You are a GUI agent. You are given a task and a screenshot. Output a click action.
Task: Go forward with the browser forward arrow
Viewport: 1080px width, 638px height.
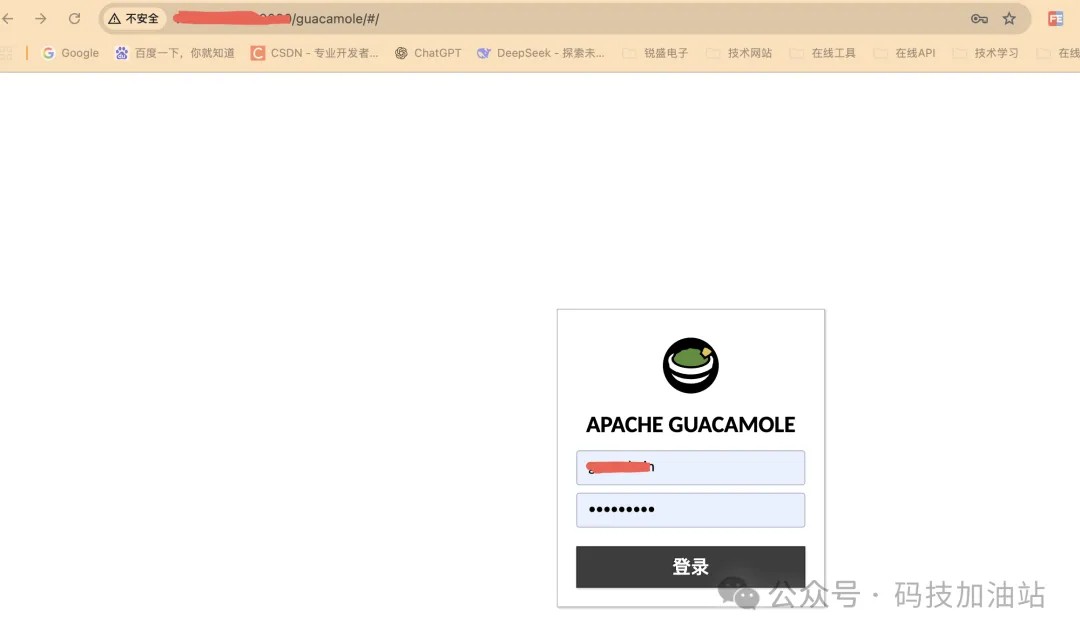[x=41, y=19]
